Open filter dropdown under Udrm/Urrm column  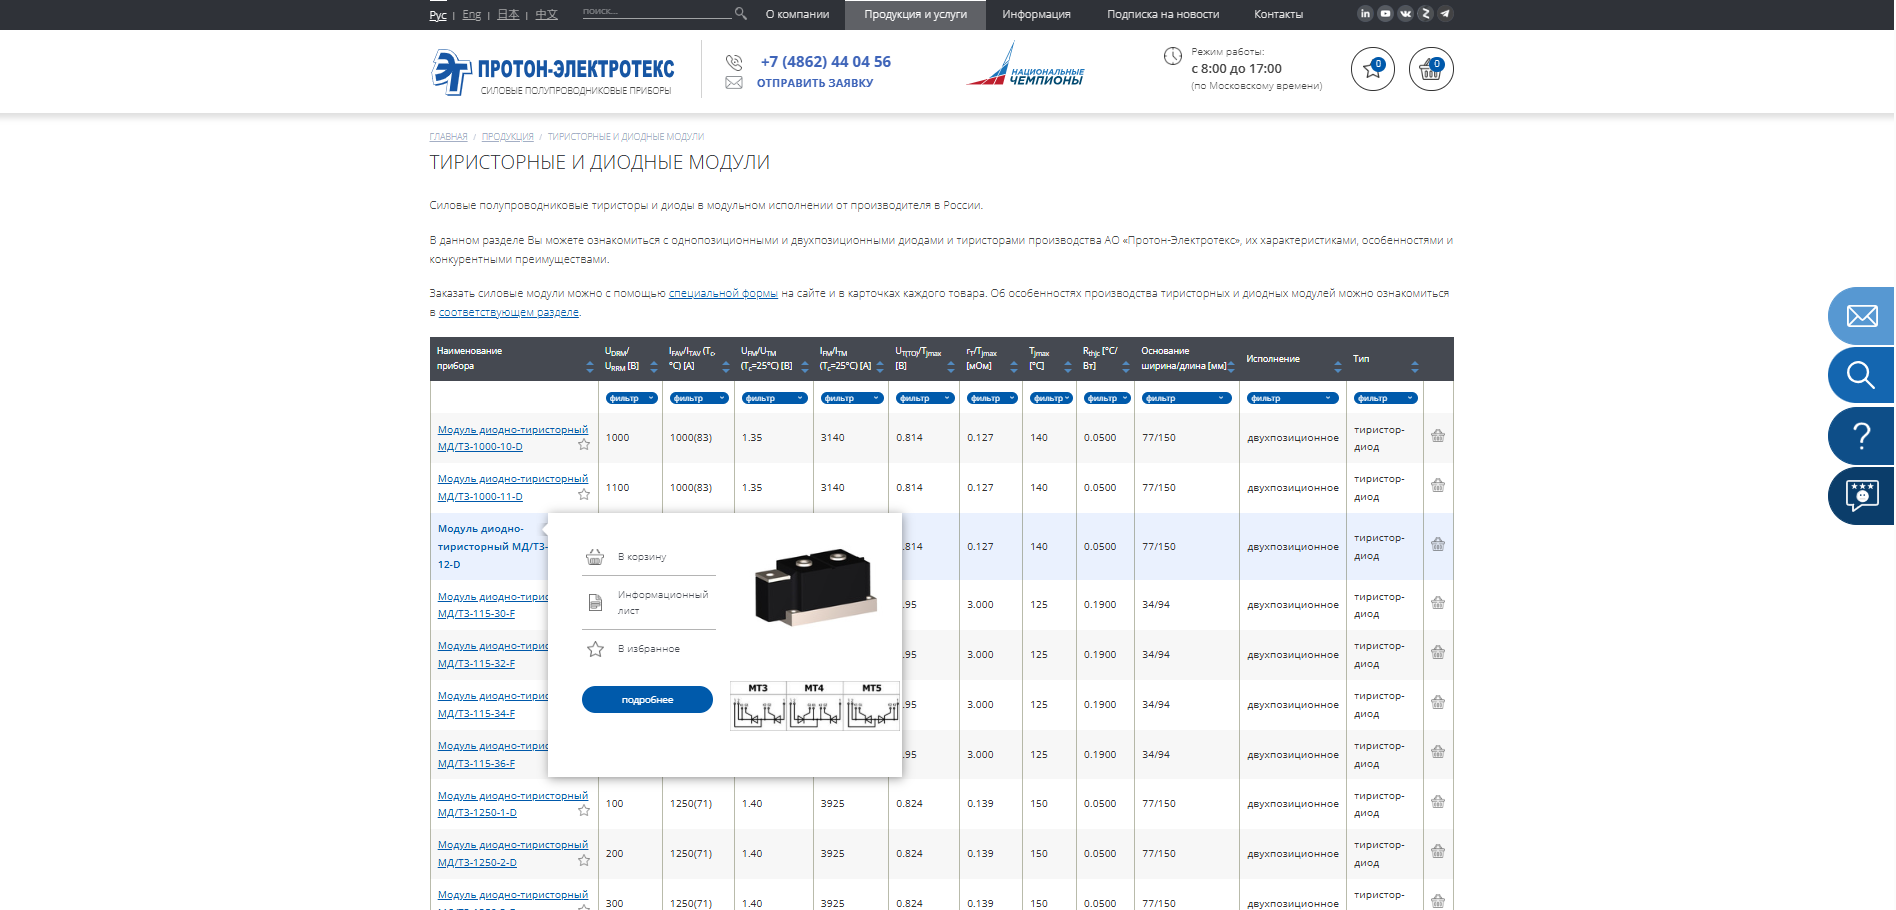(x=631, y=398)
